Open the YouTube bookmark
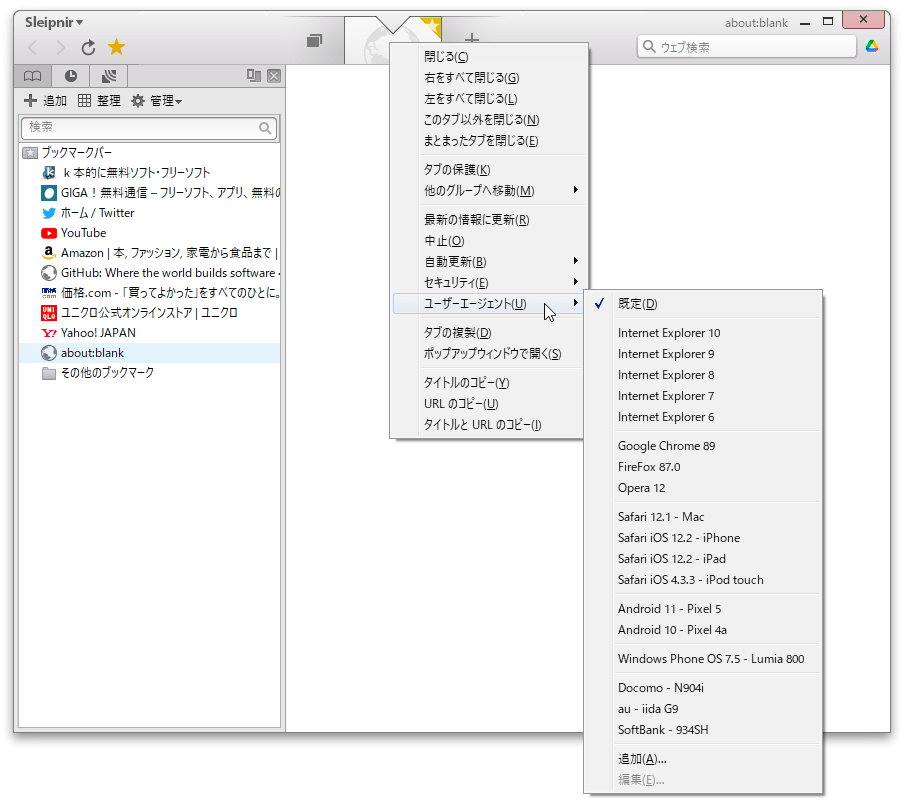The height and width of the screenshot is (806, 904). click(x=74, y=233)
